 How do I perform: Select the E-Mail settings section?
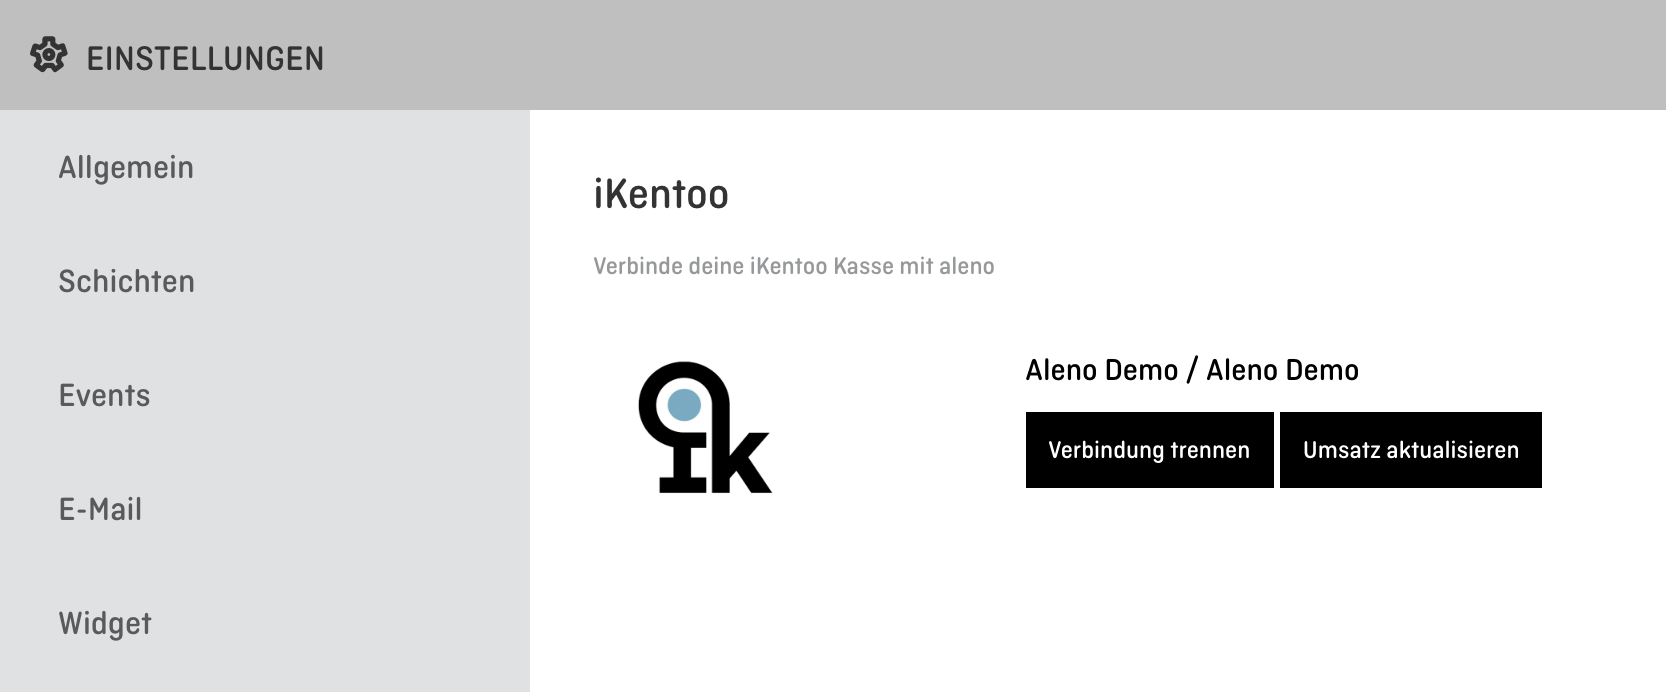tap(100, 510)
